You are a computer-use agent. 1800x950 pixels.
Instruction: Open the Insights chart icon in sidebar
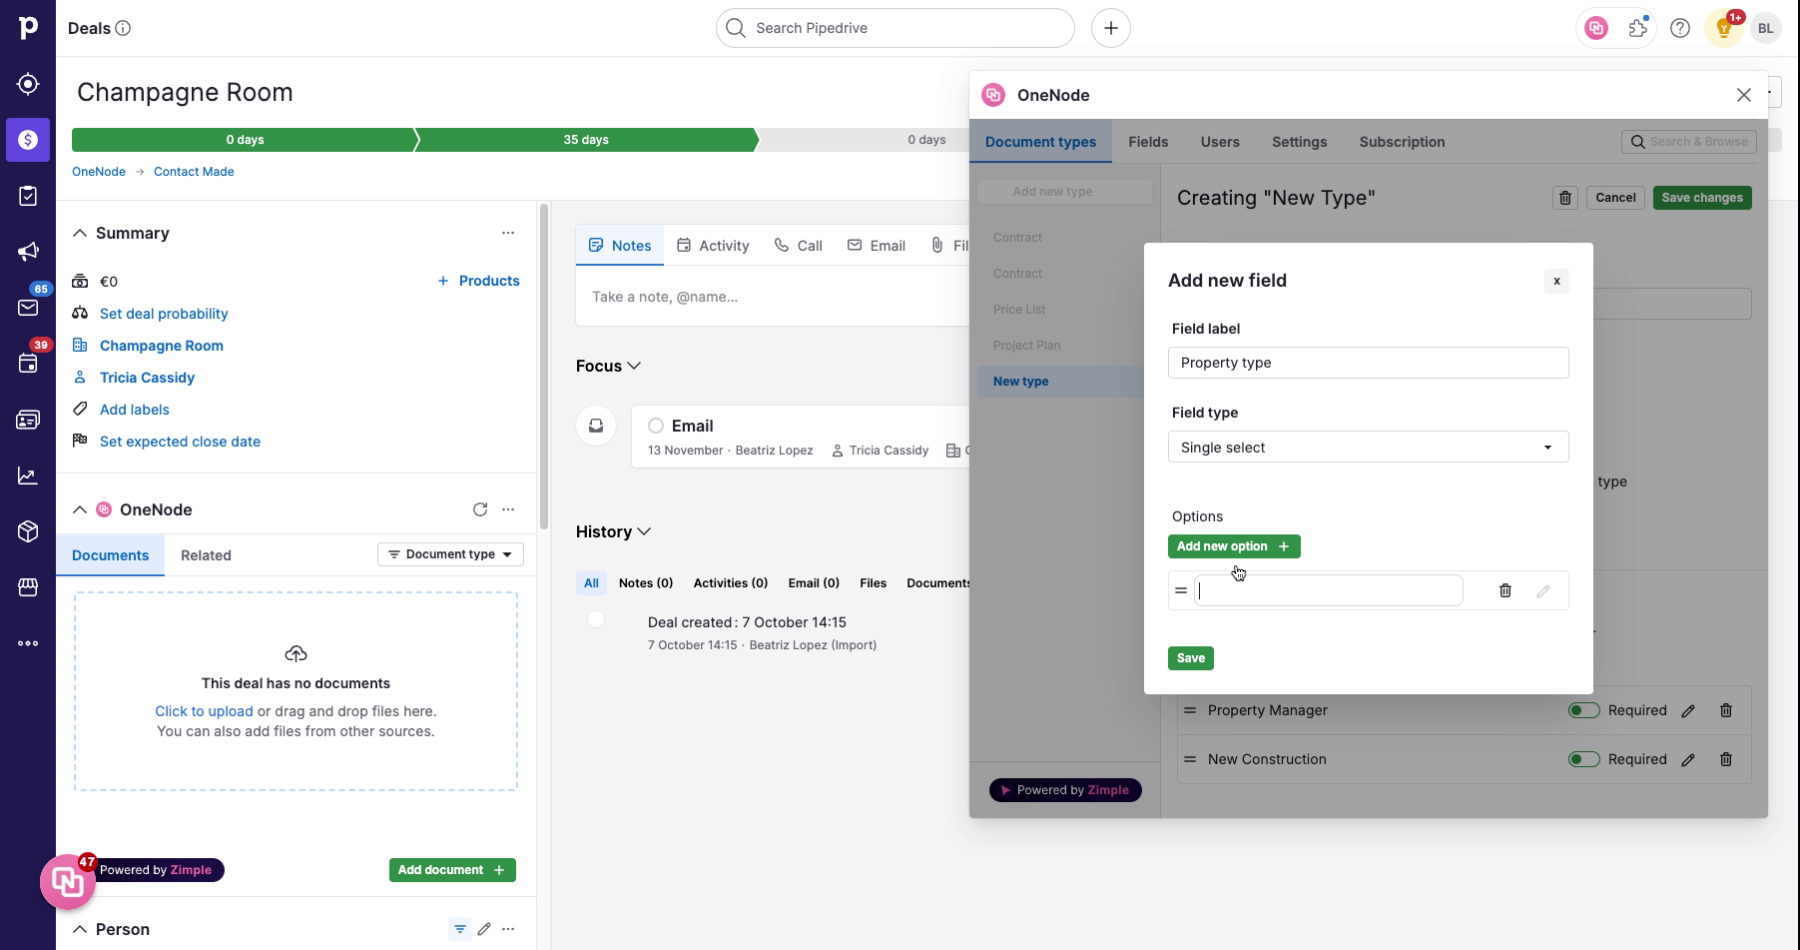pyautogui.click(x=28, y=476)
